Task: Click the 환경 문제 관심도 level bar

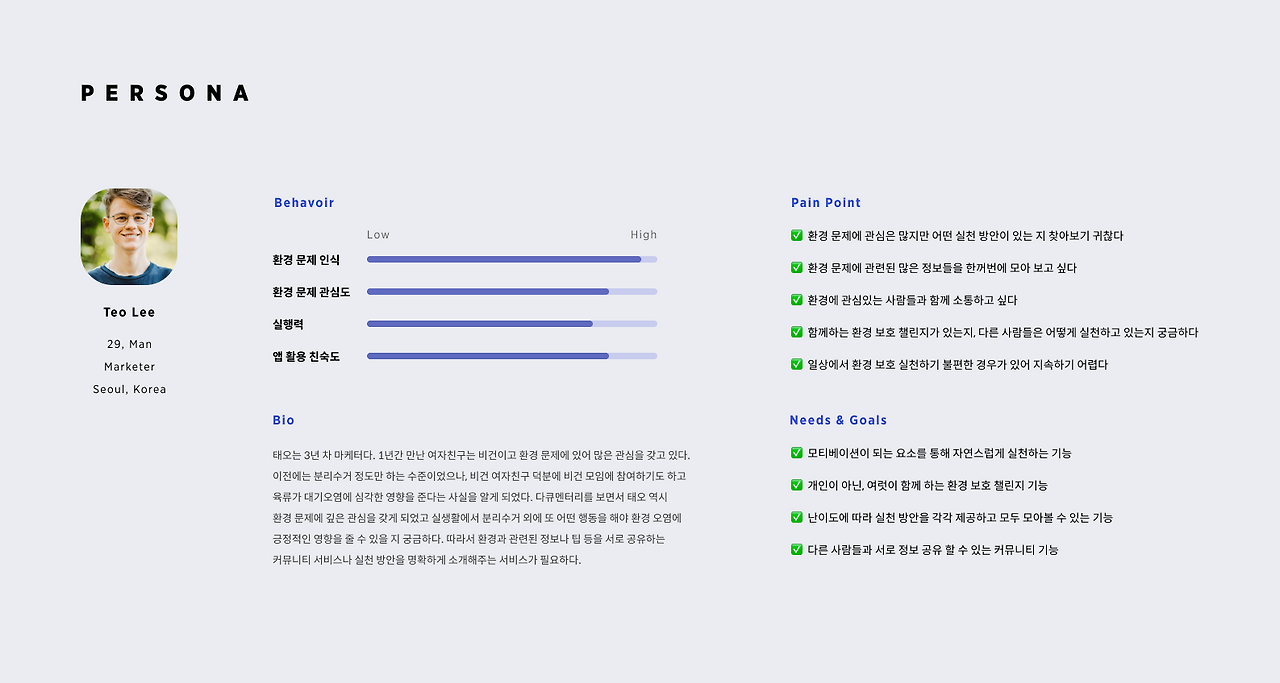Action: tap(512, 292)
